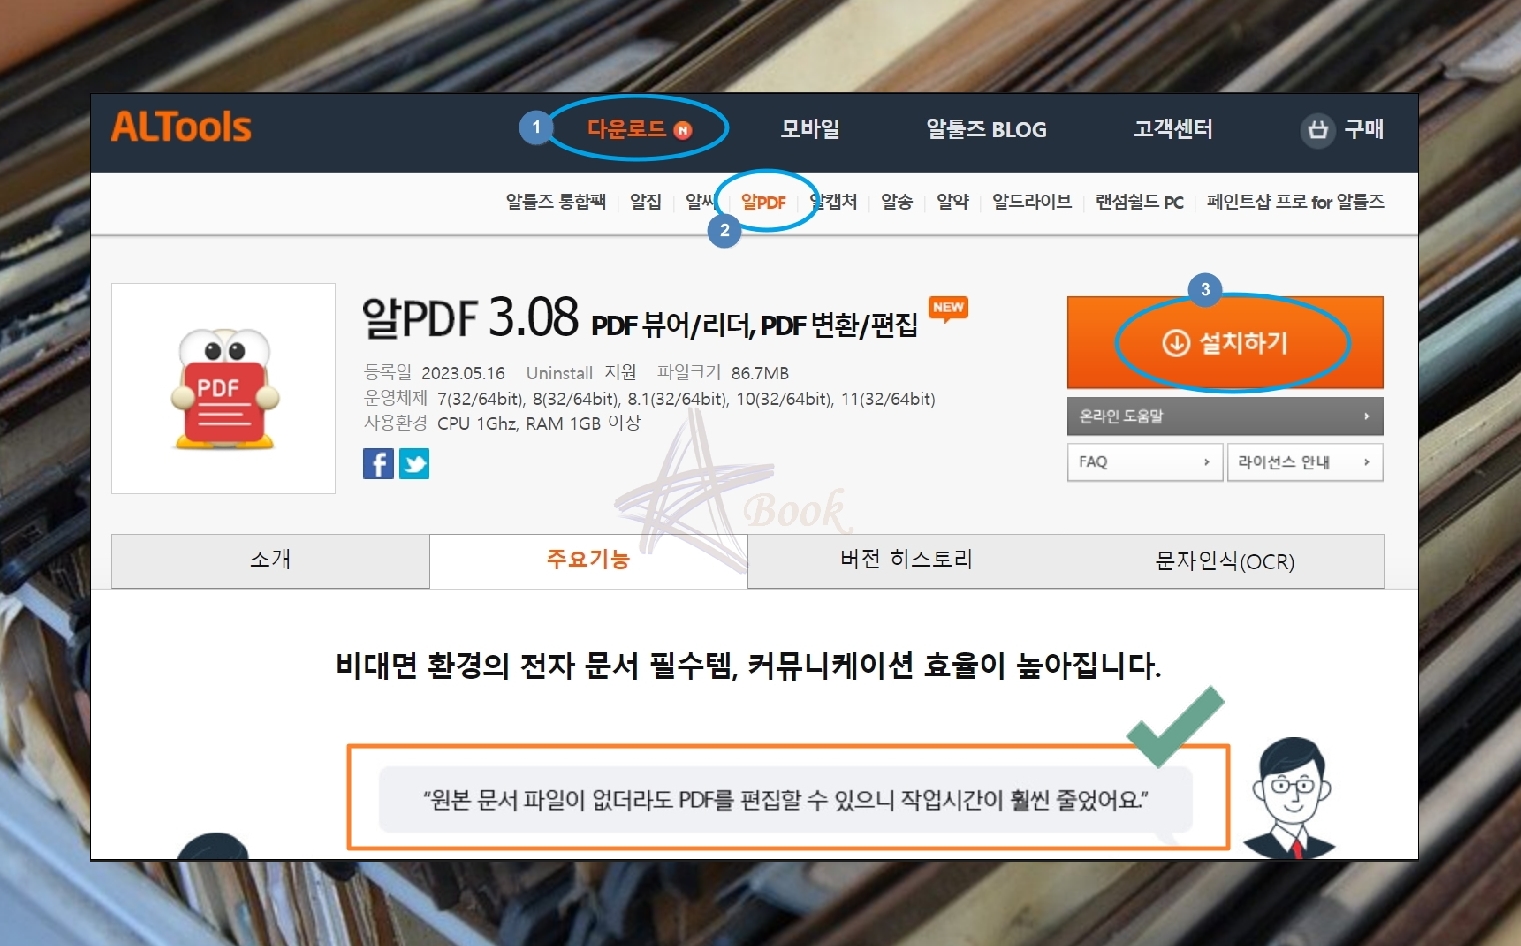
Task: Click the 알PDF 3.08 title text
Action: (x=470, y=318)
